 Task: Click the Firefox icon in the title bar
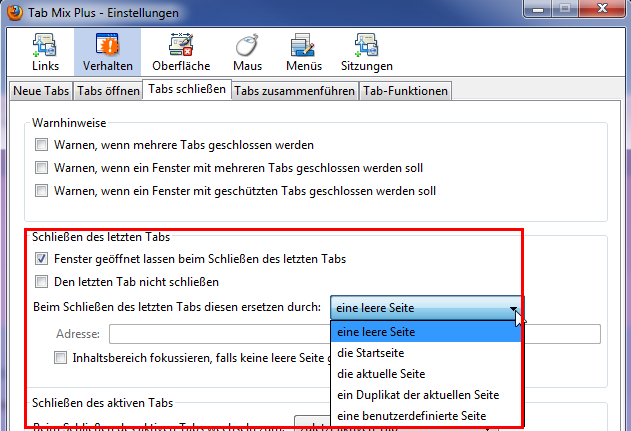click(x=15, y=12)
